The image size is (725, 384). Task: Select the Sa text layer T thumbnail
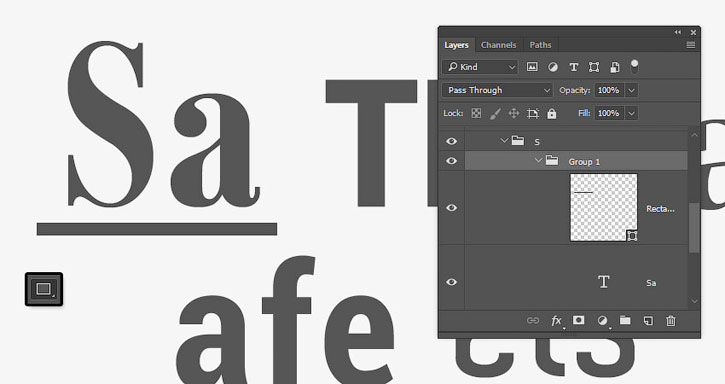pyautogui.click(x=603, y=282)
